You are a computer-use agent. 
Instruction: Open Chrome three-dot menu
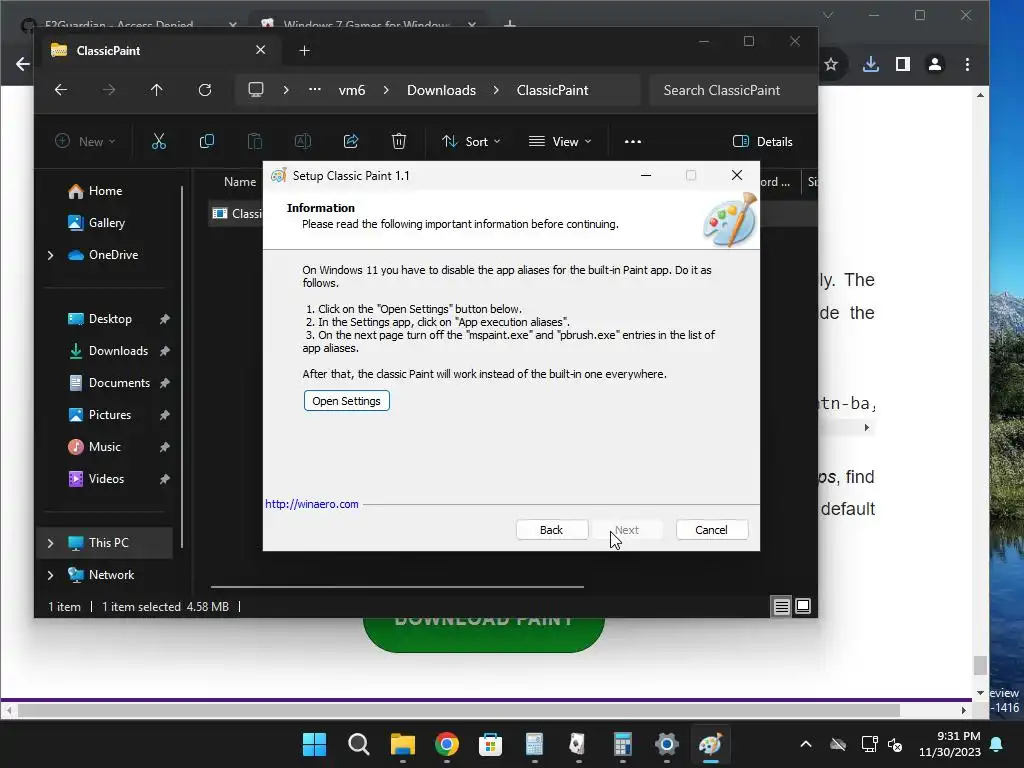(x=967, y=64)
